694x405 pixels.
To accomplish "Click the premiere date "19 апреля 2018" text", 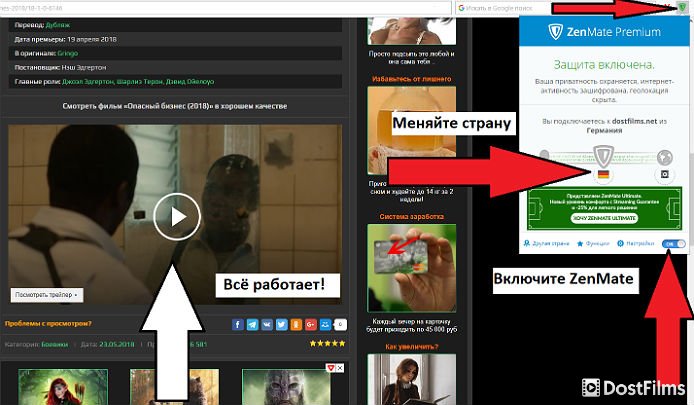I will tap(92, 39).
